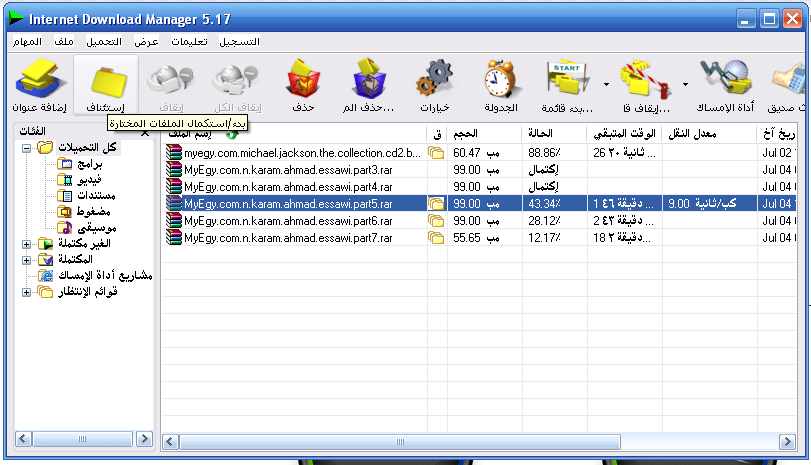
Task: Click queue folder icon in michael.jackson row
Action: pos(436,153)
